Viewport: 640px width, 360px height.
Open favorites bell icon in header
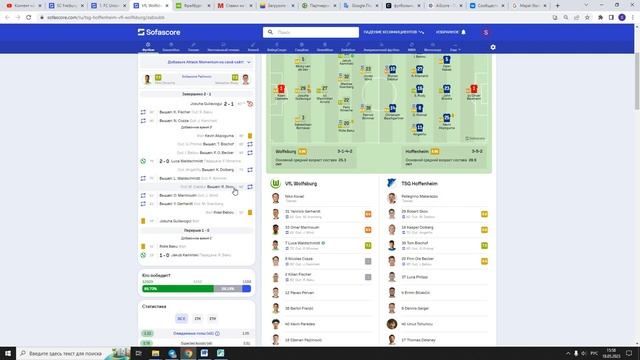pyautogui.click(x=463, y=32)
